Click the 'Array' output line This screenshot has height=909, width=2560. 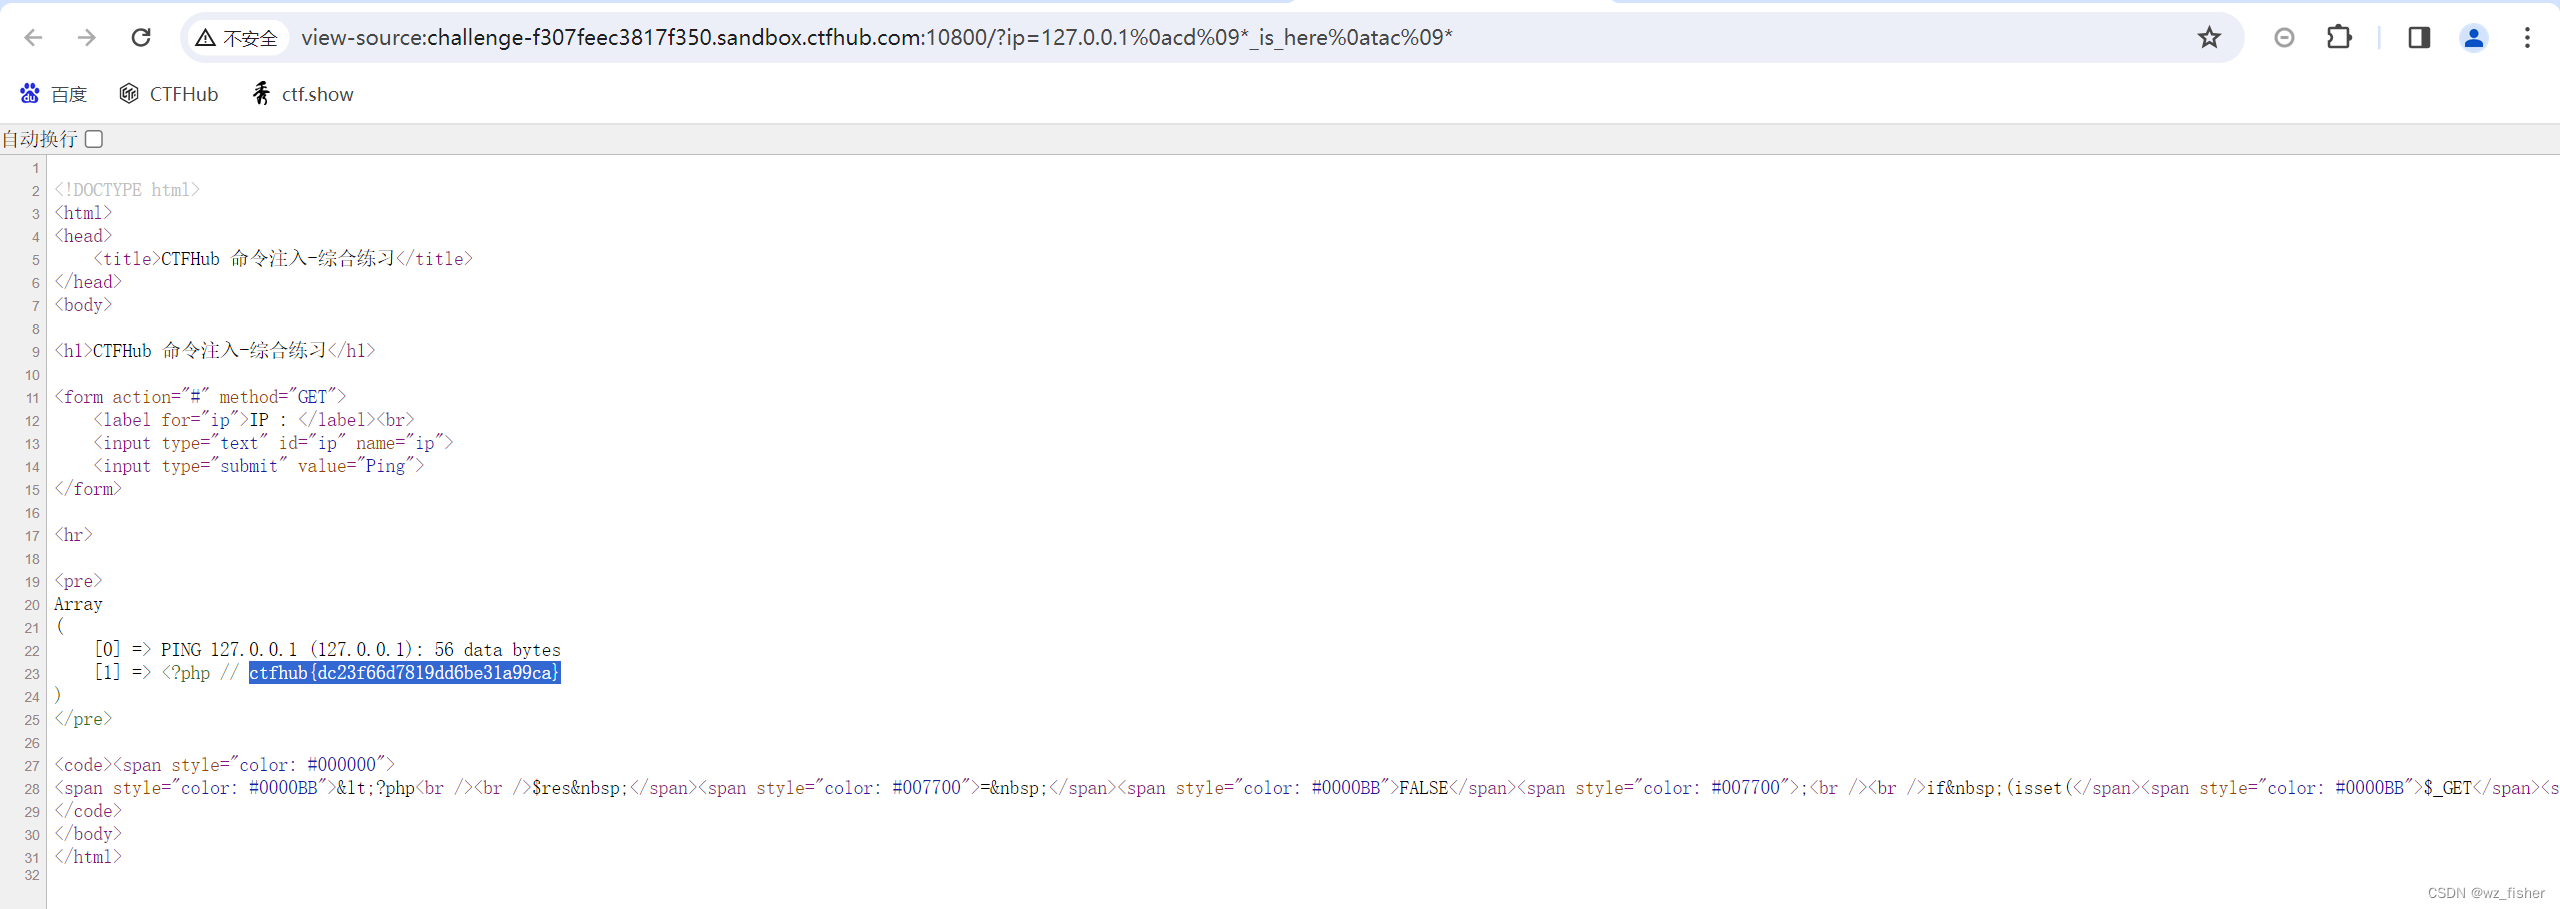pos(78,604)
